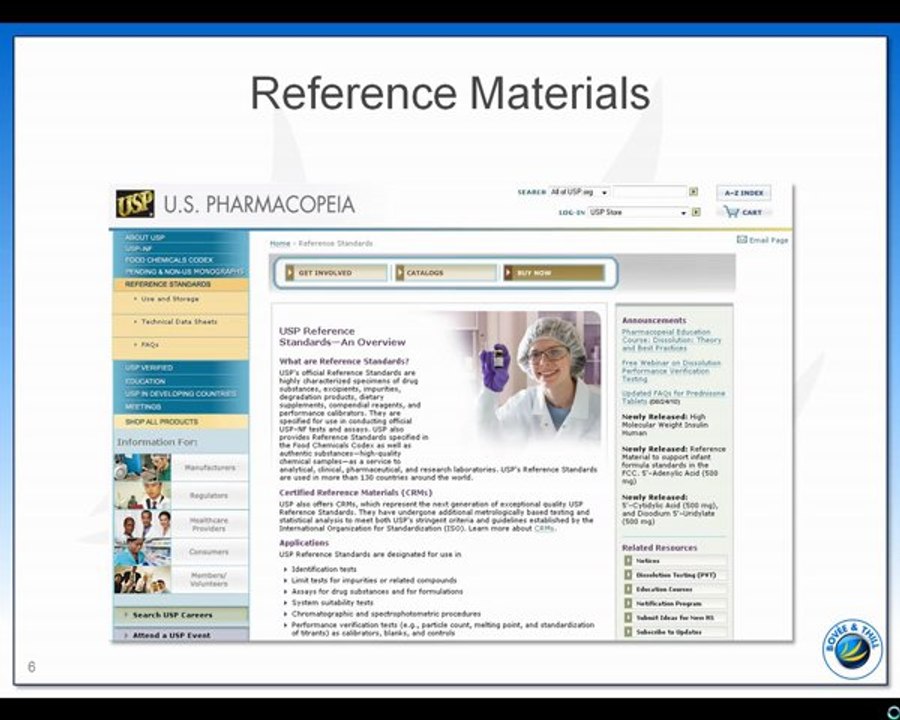This screenshot has width=900, height=720.
Task: Click the Healthcare Providers thumbnail image
Action: point(142,524)
